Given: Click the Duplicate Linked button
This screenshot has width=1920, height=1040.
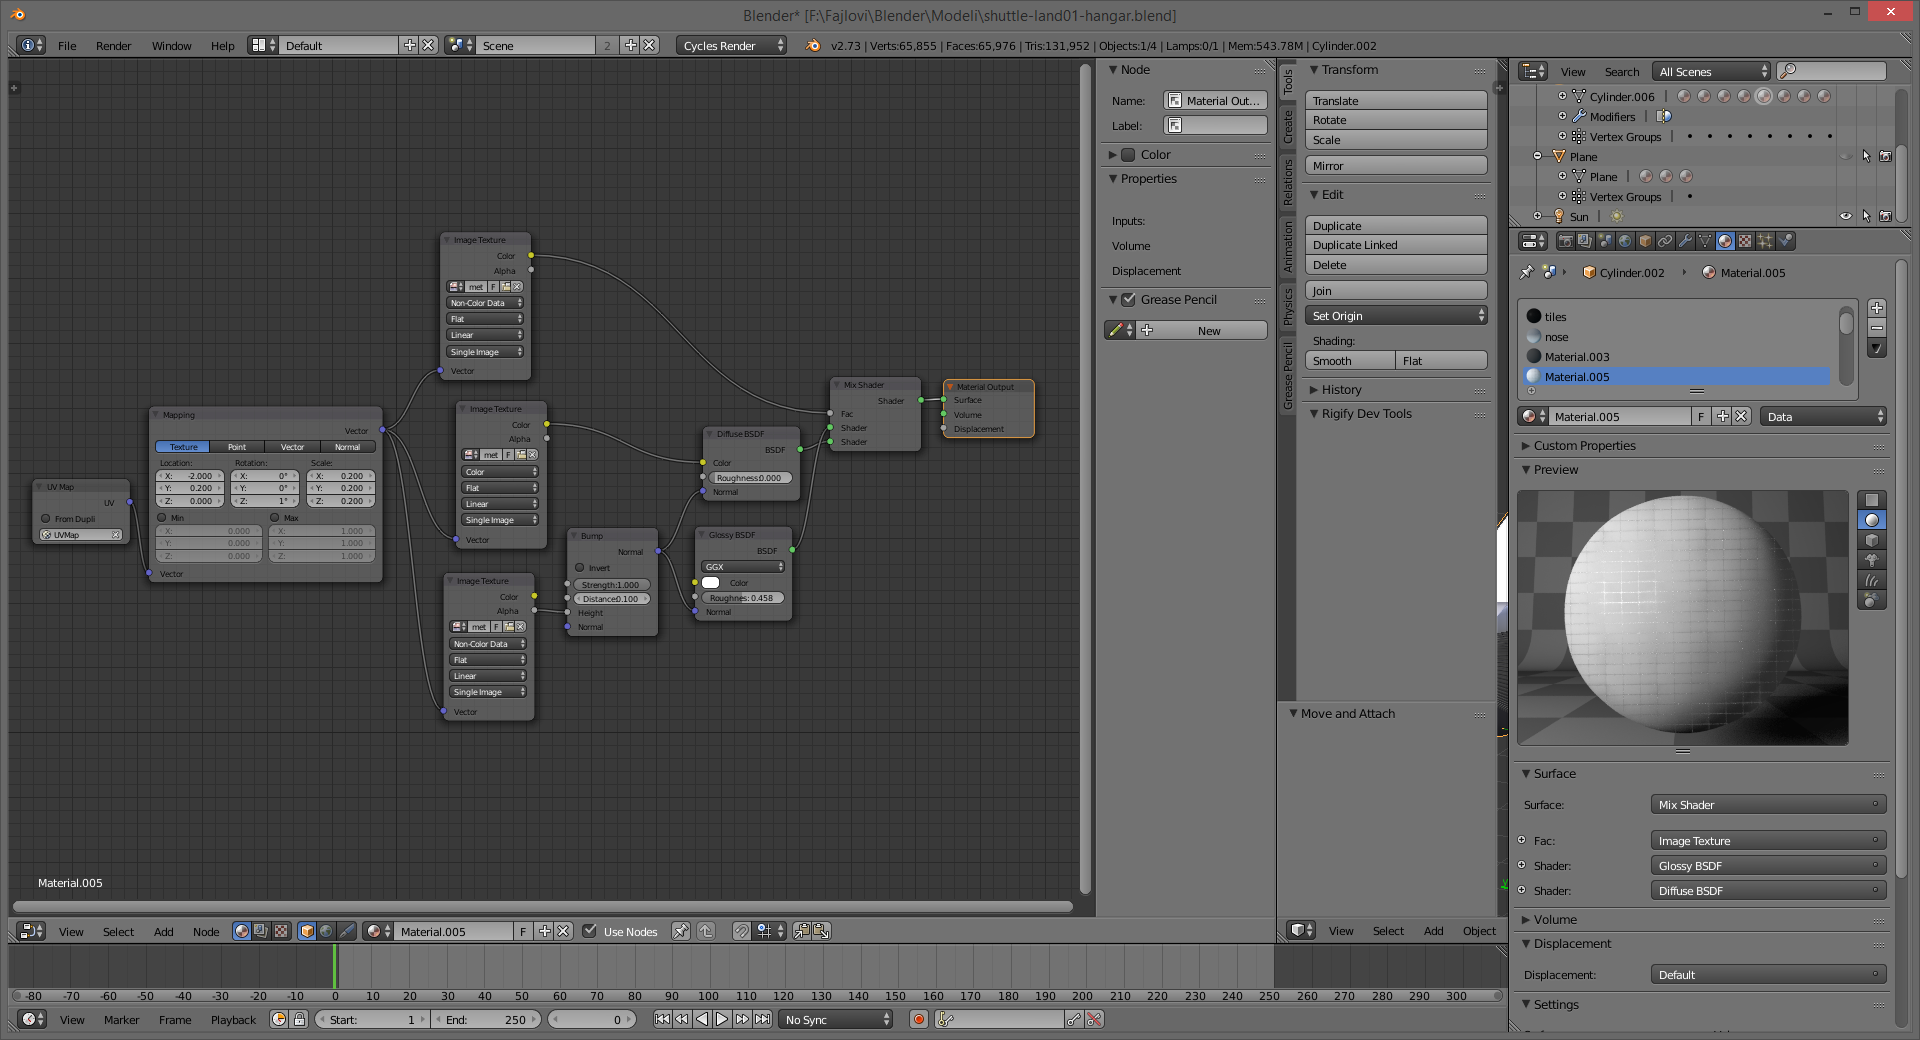Looking at the screenshot, I should [x=1396, y=245].
